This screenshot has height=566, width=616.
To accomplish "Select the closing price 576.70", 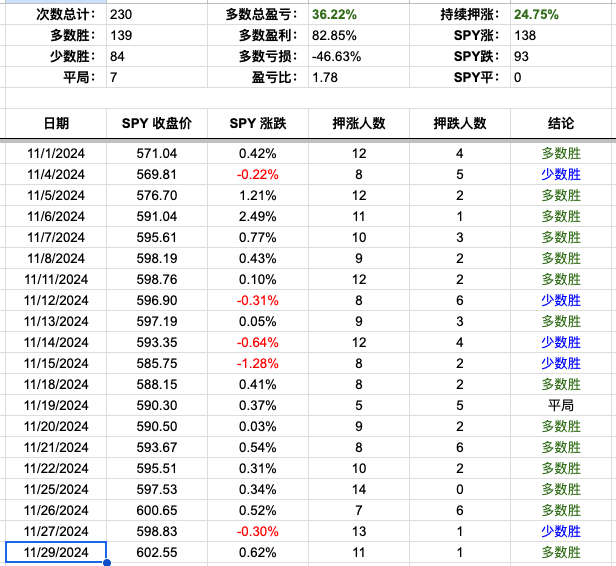I will pos(157,195).
